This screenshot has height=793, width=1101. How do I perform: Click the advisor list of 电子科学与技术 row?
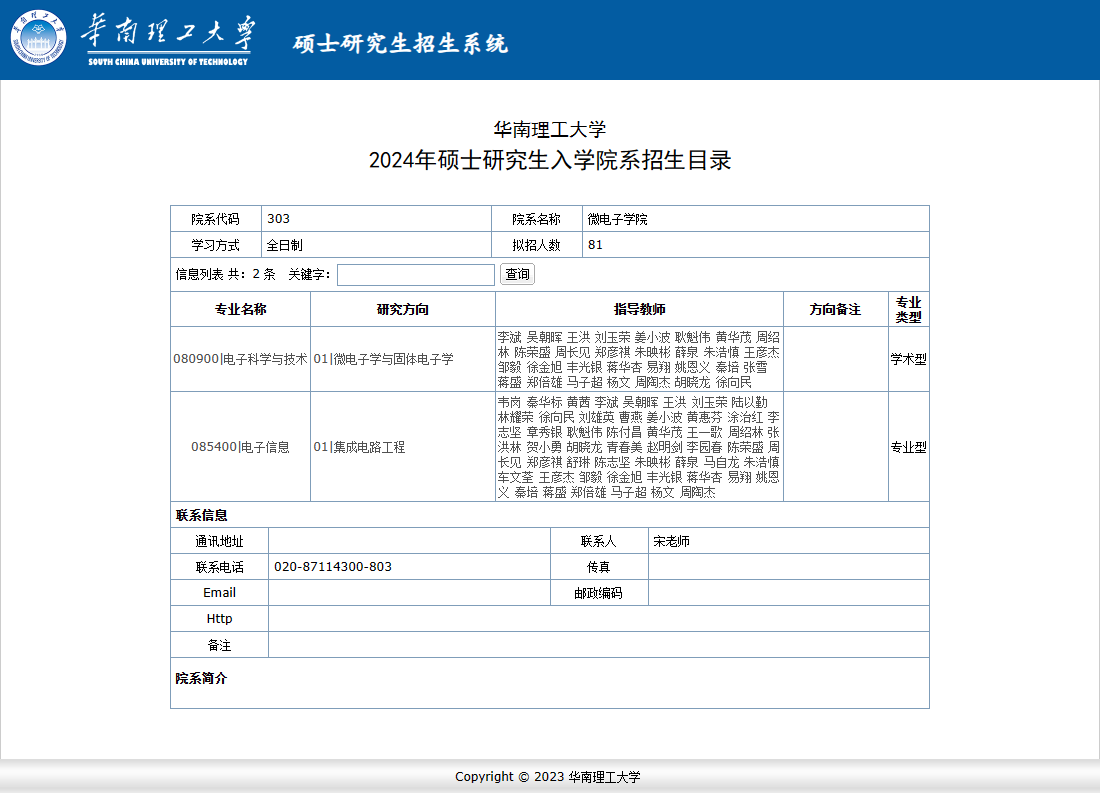coord(639,360)
